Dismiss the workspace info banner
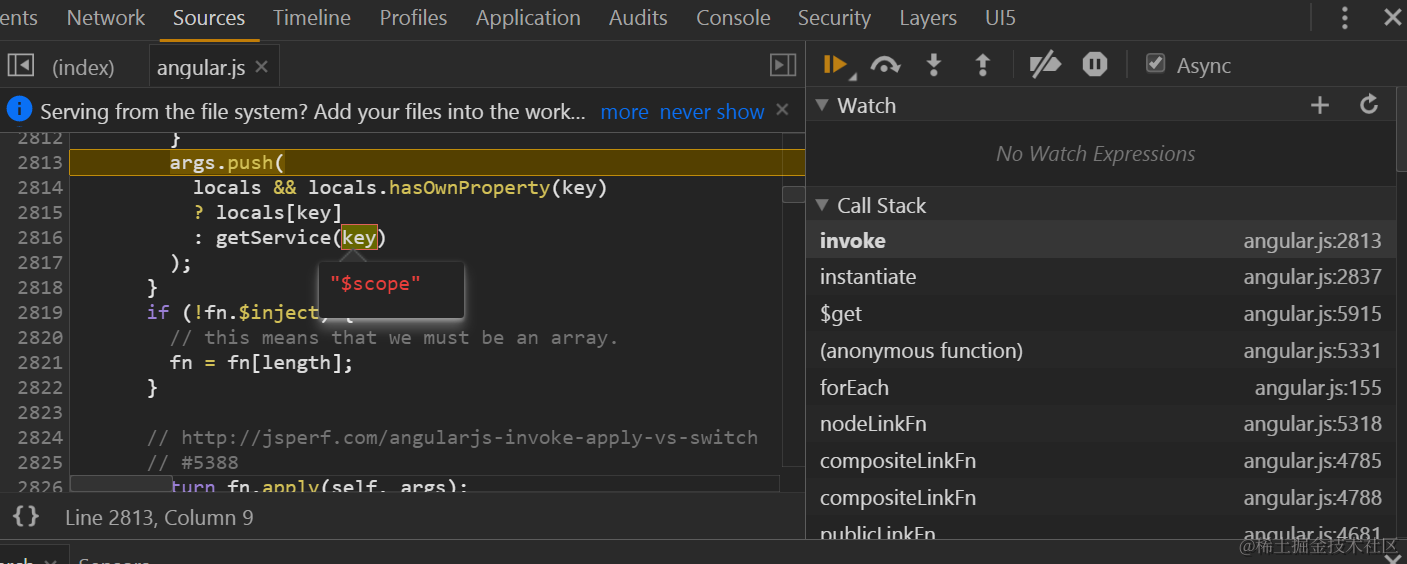This screenshot has width=1407, height=564. [x=783, y=110]
